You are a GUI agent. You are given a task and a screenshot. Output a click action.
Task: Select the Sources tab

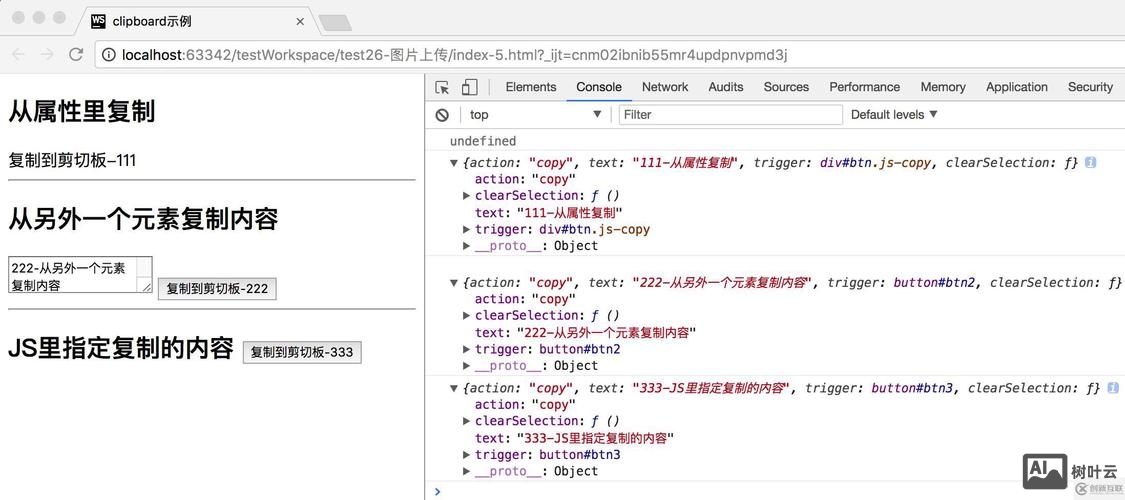786,87
